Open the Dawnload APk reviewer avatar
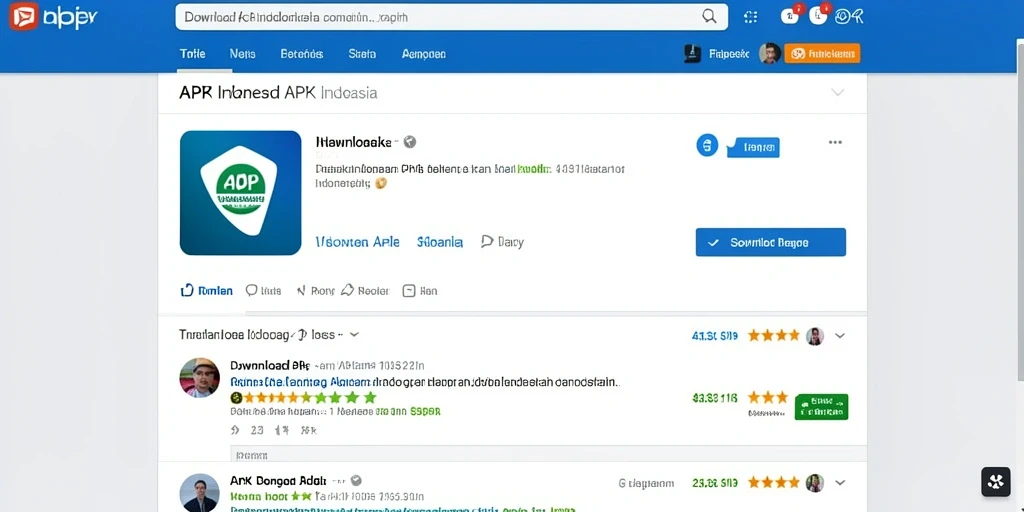Screen dimensions: 1024x512 point(200,377)
